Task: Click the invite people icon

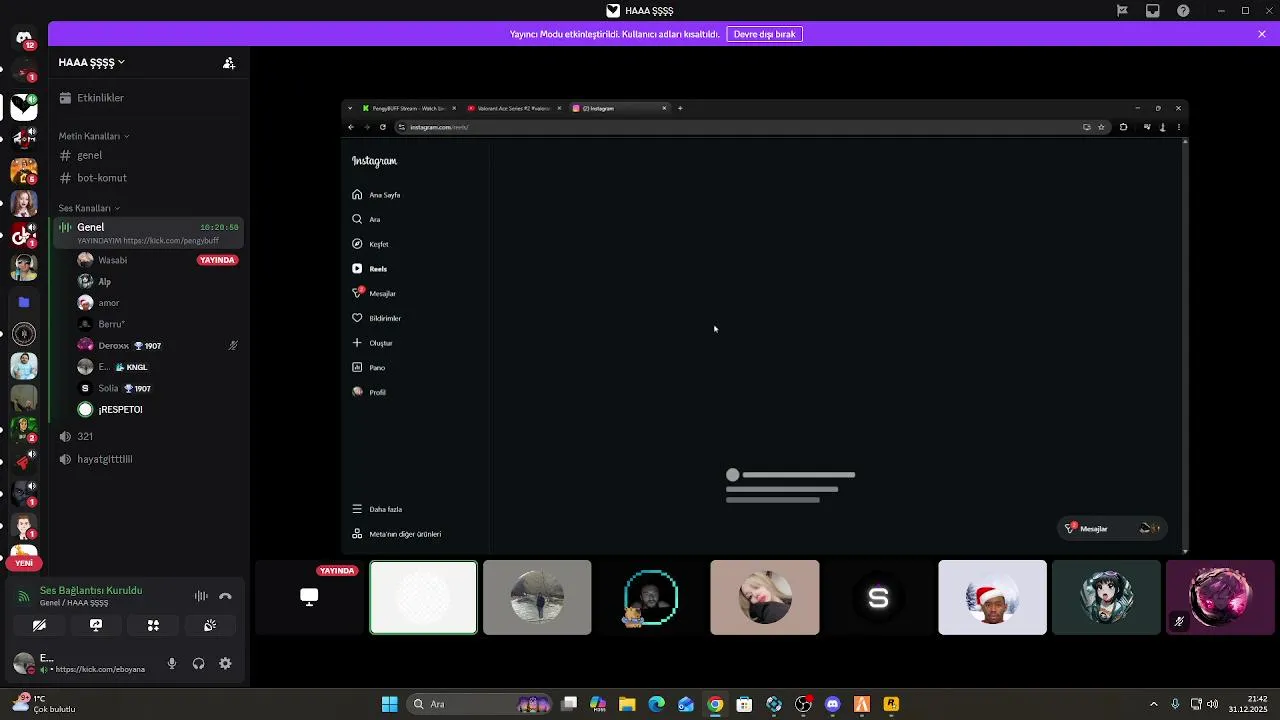Action: click(x=229, y=62)
